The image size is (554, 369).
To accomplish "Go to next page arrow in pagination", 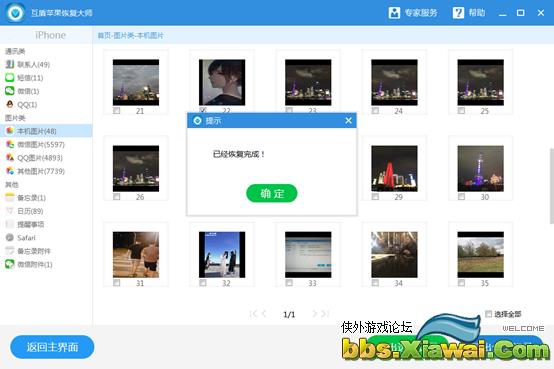I will 314,314.
